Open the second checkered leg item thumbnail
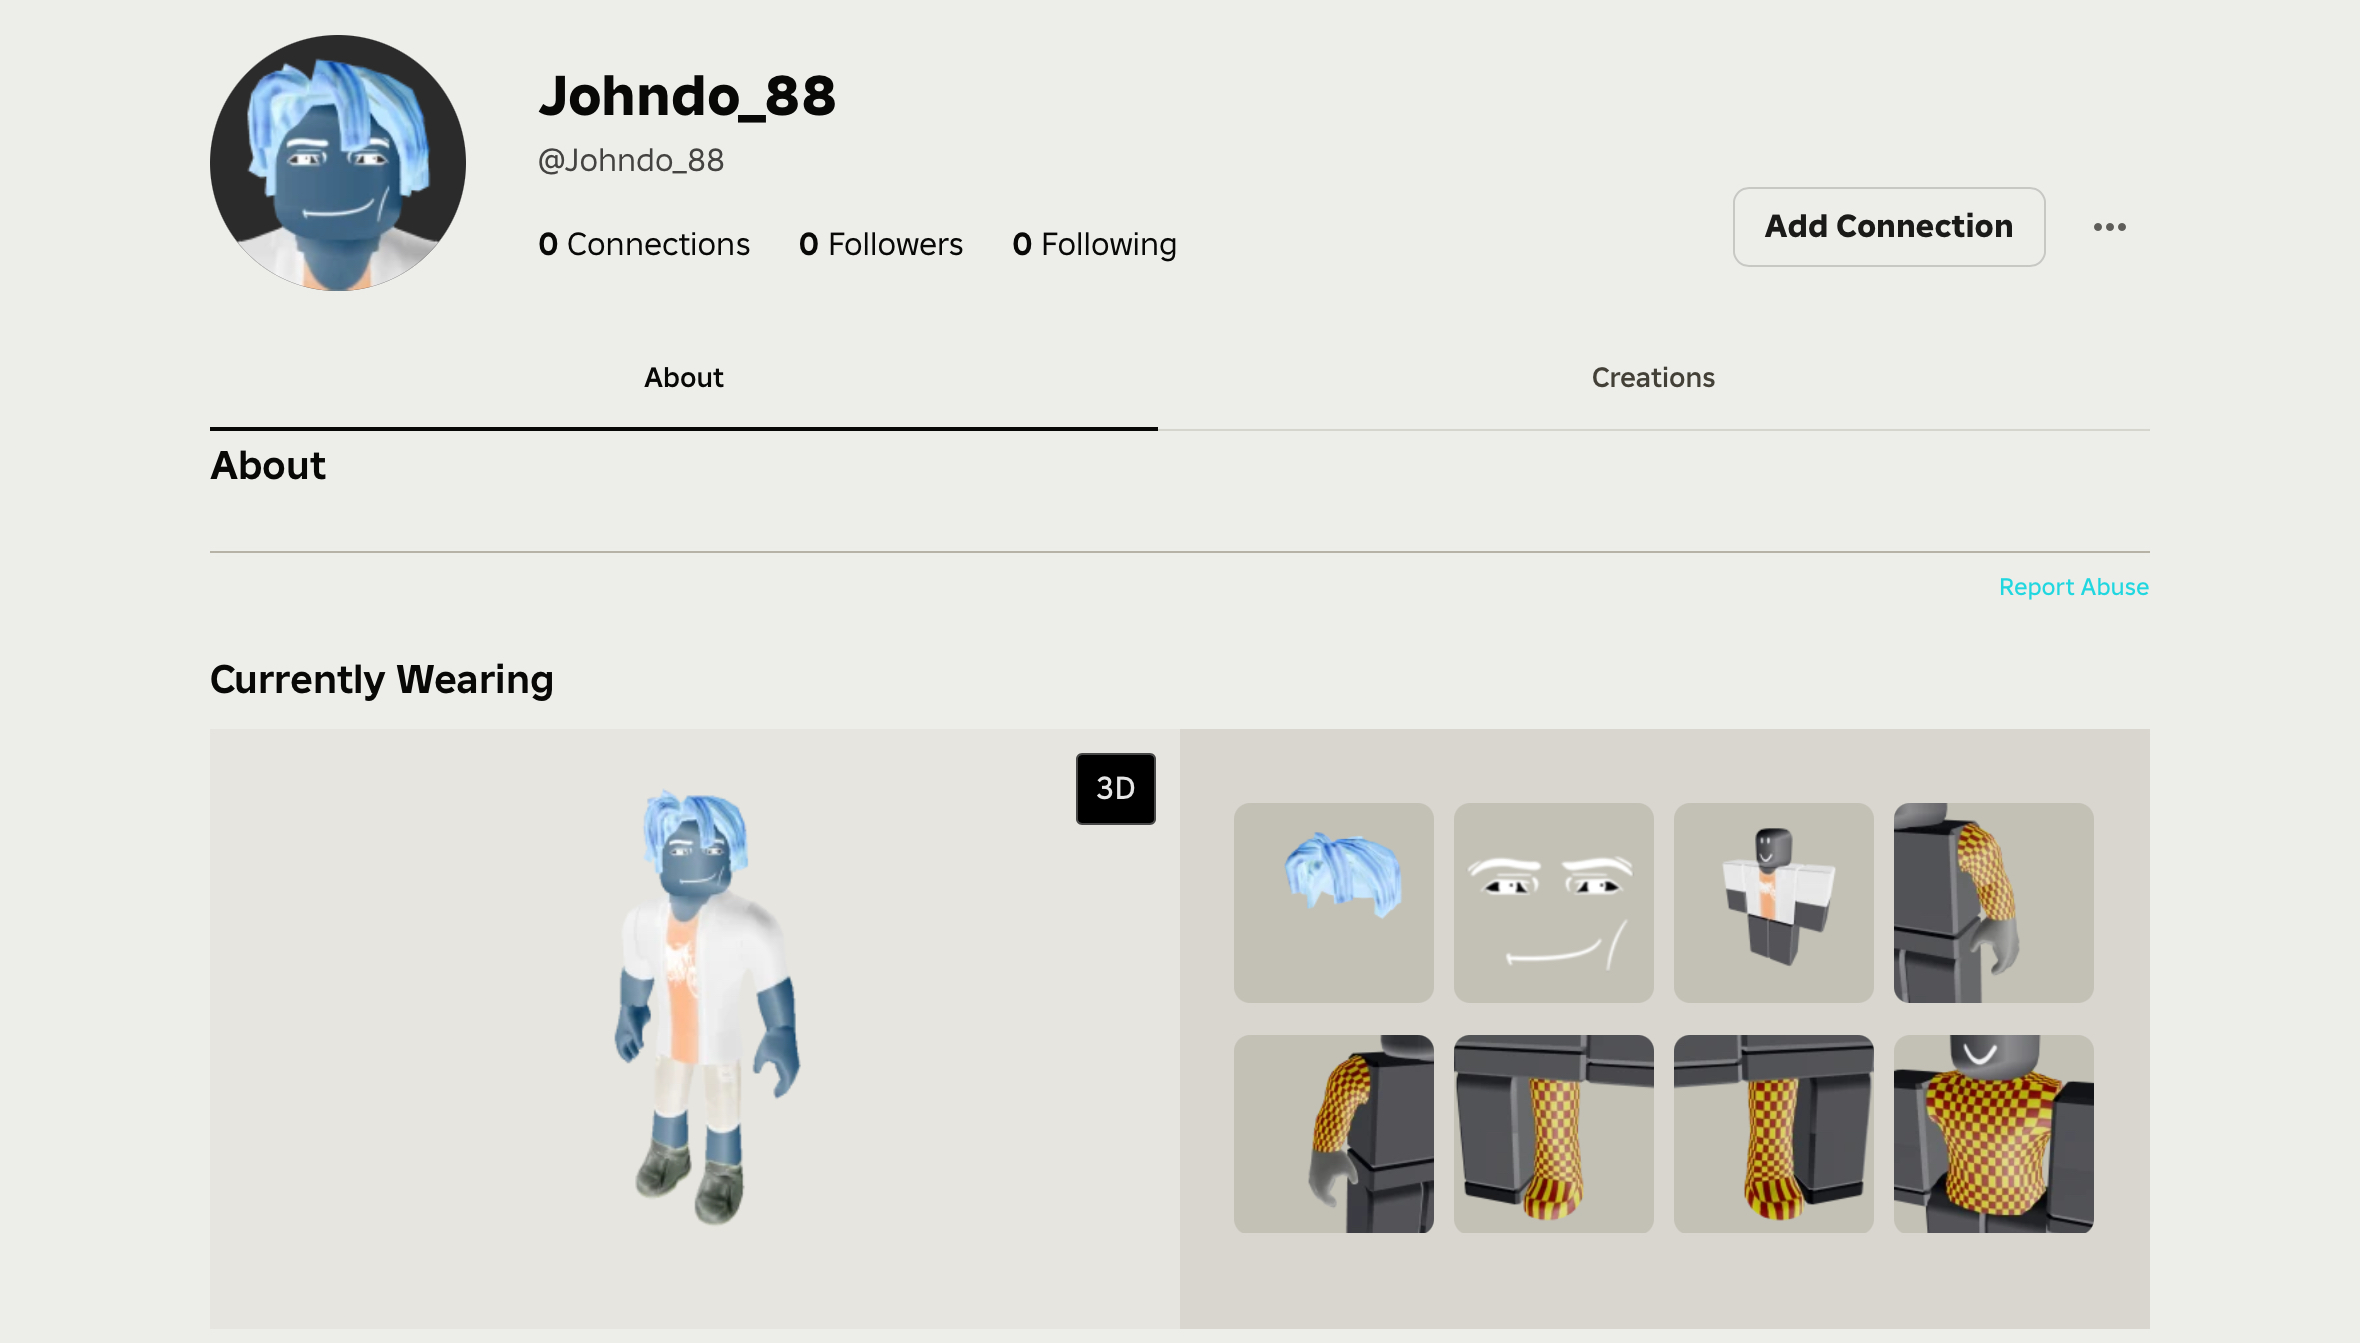Viewport: 2360px width, 1343px height. coord(1773,1133)
